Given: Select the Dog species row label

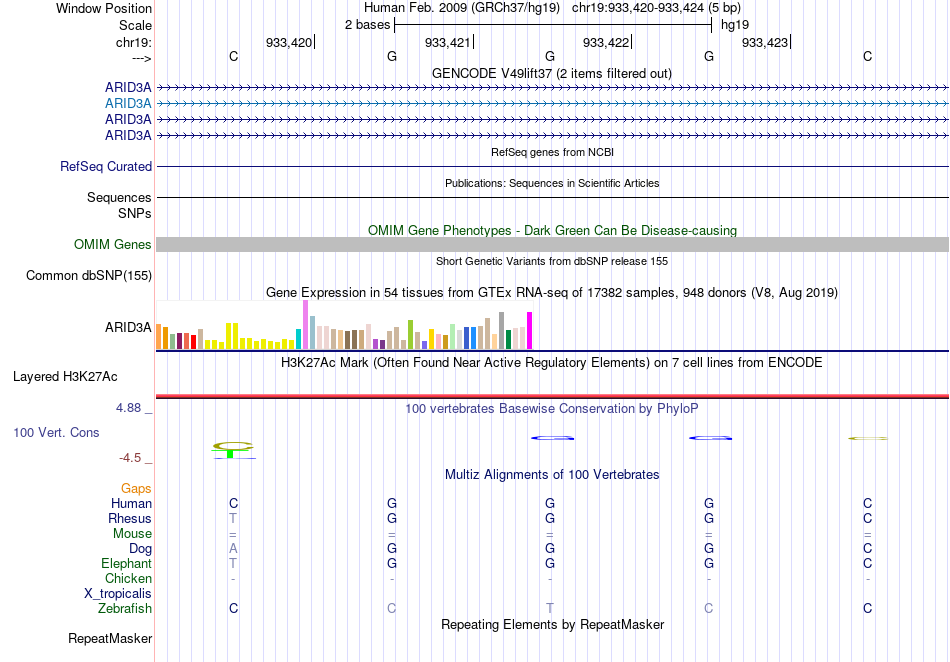Looking at the screenshot, I should click(x=141, y=549).
